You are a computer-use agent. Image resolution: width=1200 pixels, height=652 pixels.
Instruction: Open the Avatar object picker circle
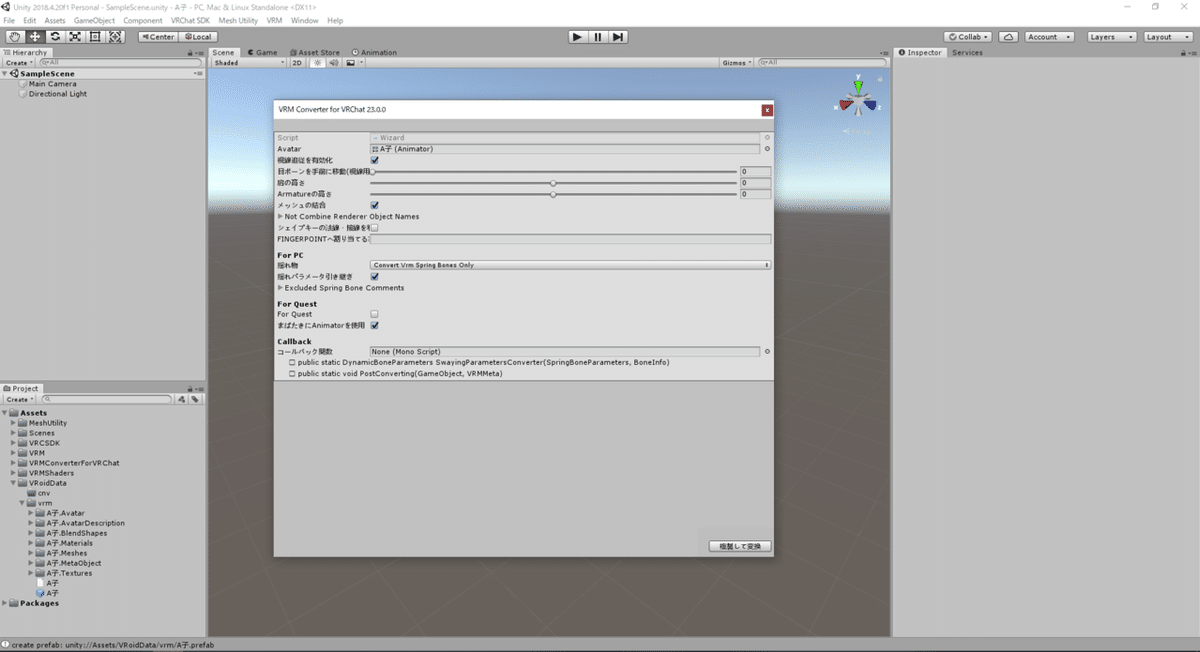767,148
